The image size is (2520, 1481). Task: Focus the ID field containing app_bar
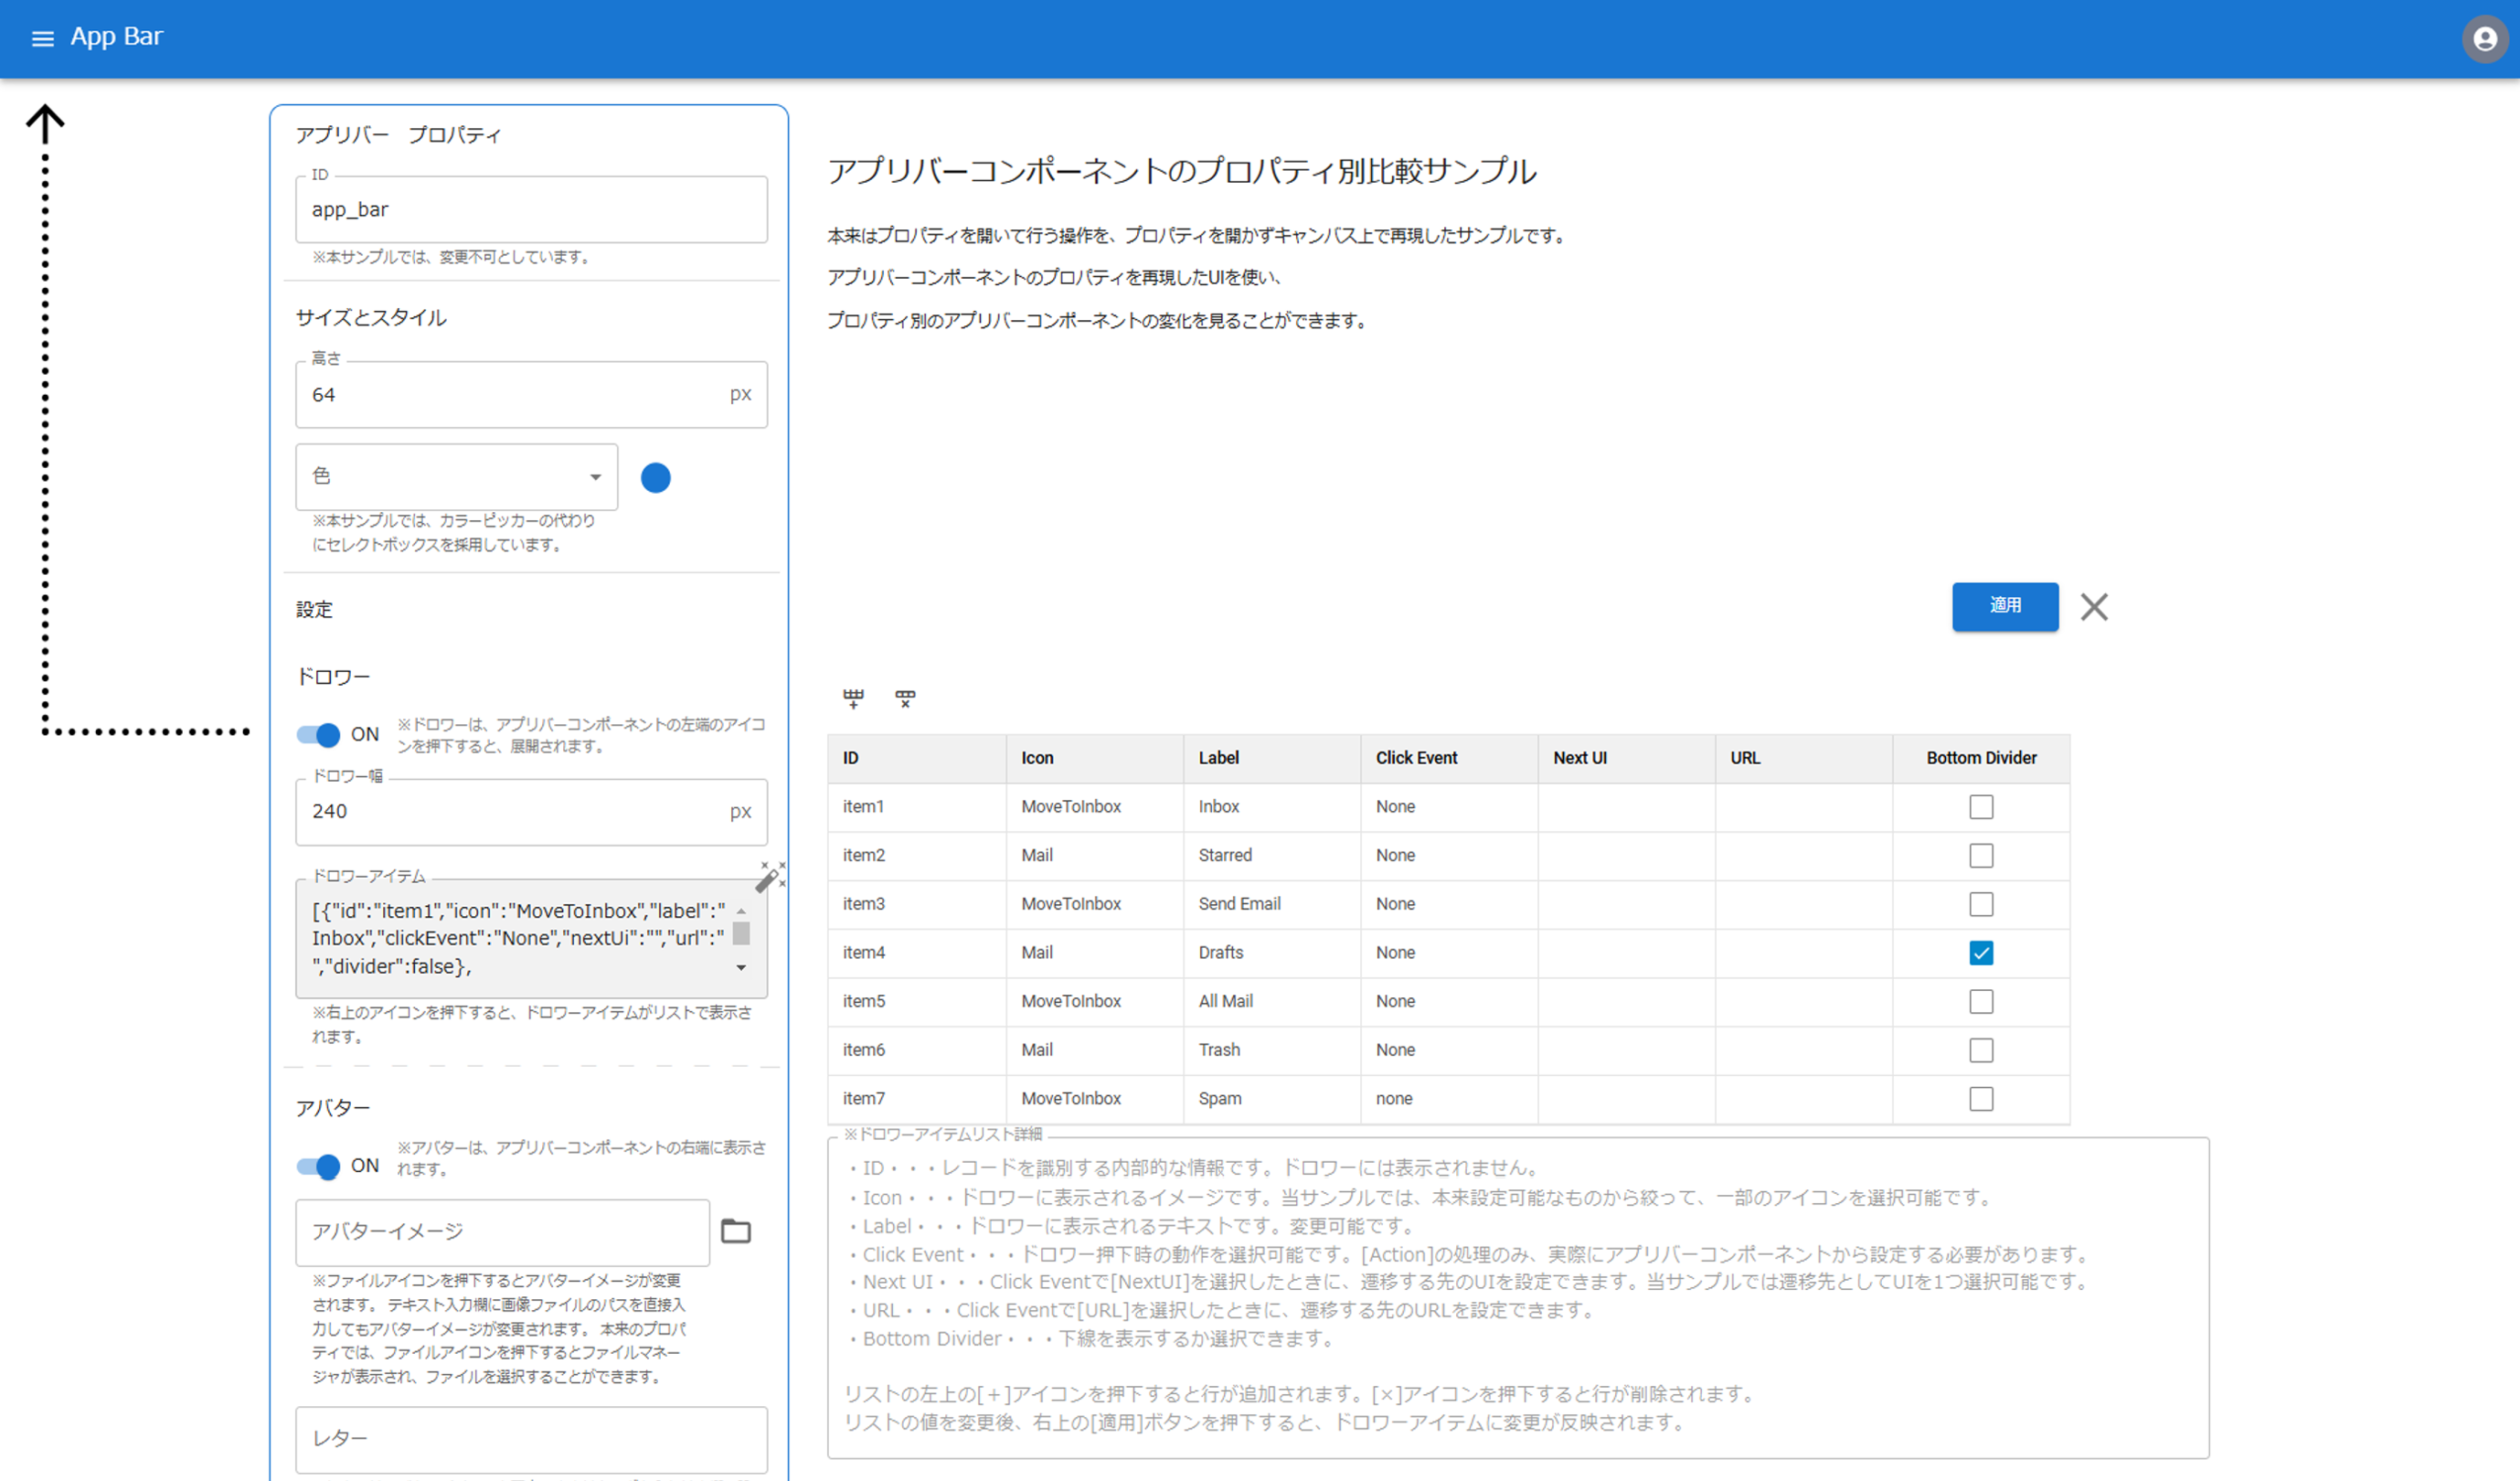(x=531, y=210)
